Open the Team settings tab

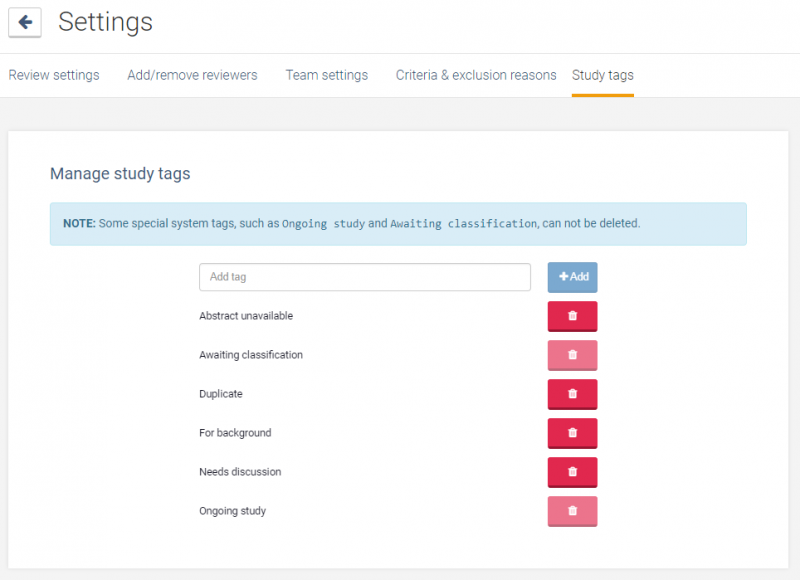click(327, 75)
